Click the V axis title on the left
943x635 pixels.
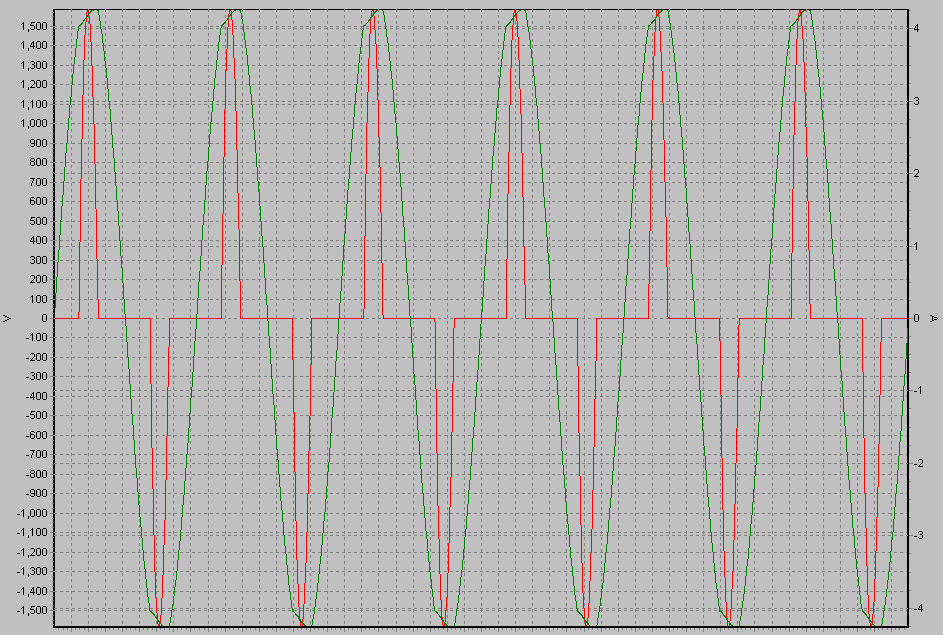click(7, 318)
